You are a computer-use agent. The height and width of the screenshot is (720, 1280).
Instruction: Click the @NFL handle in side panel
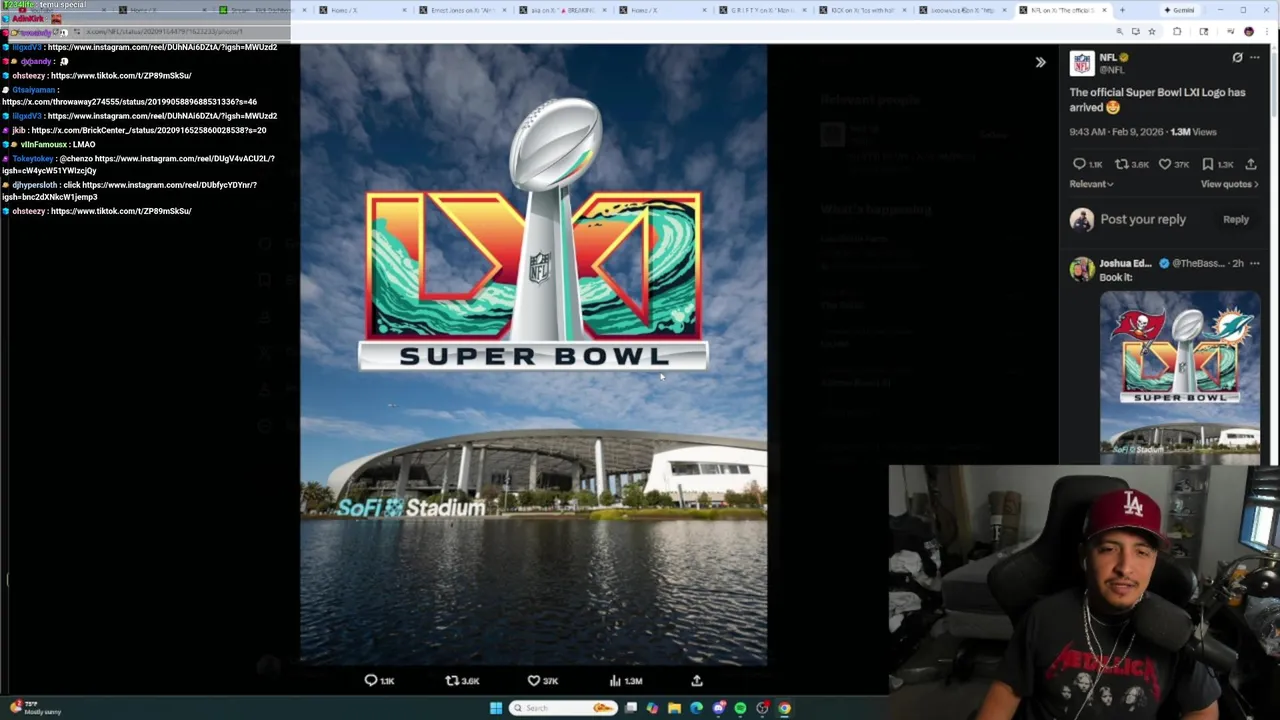click(x=1112, y=70)
